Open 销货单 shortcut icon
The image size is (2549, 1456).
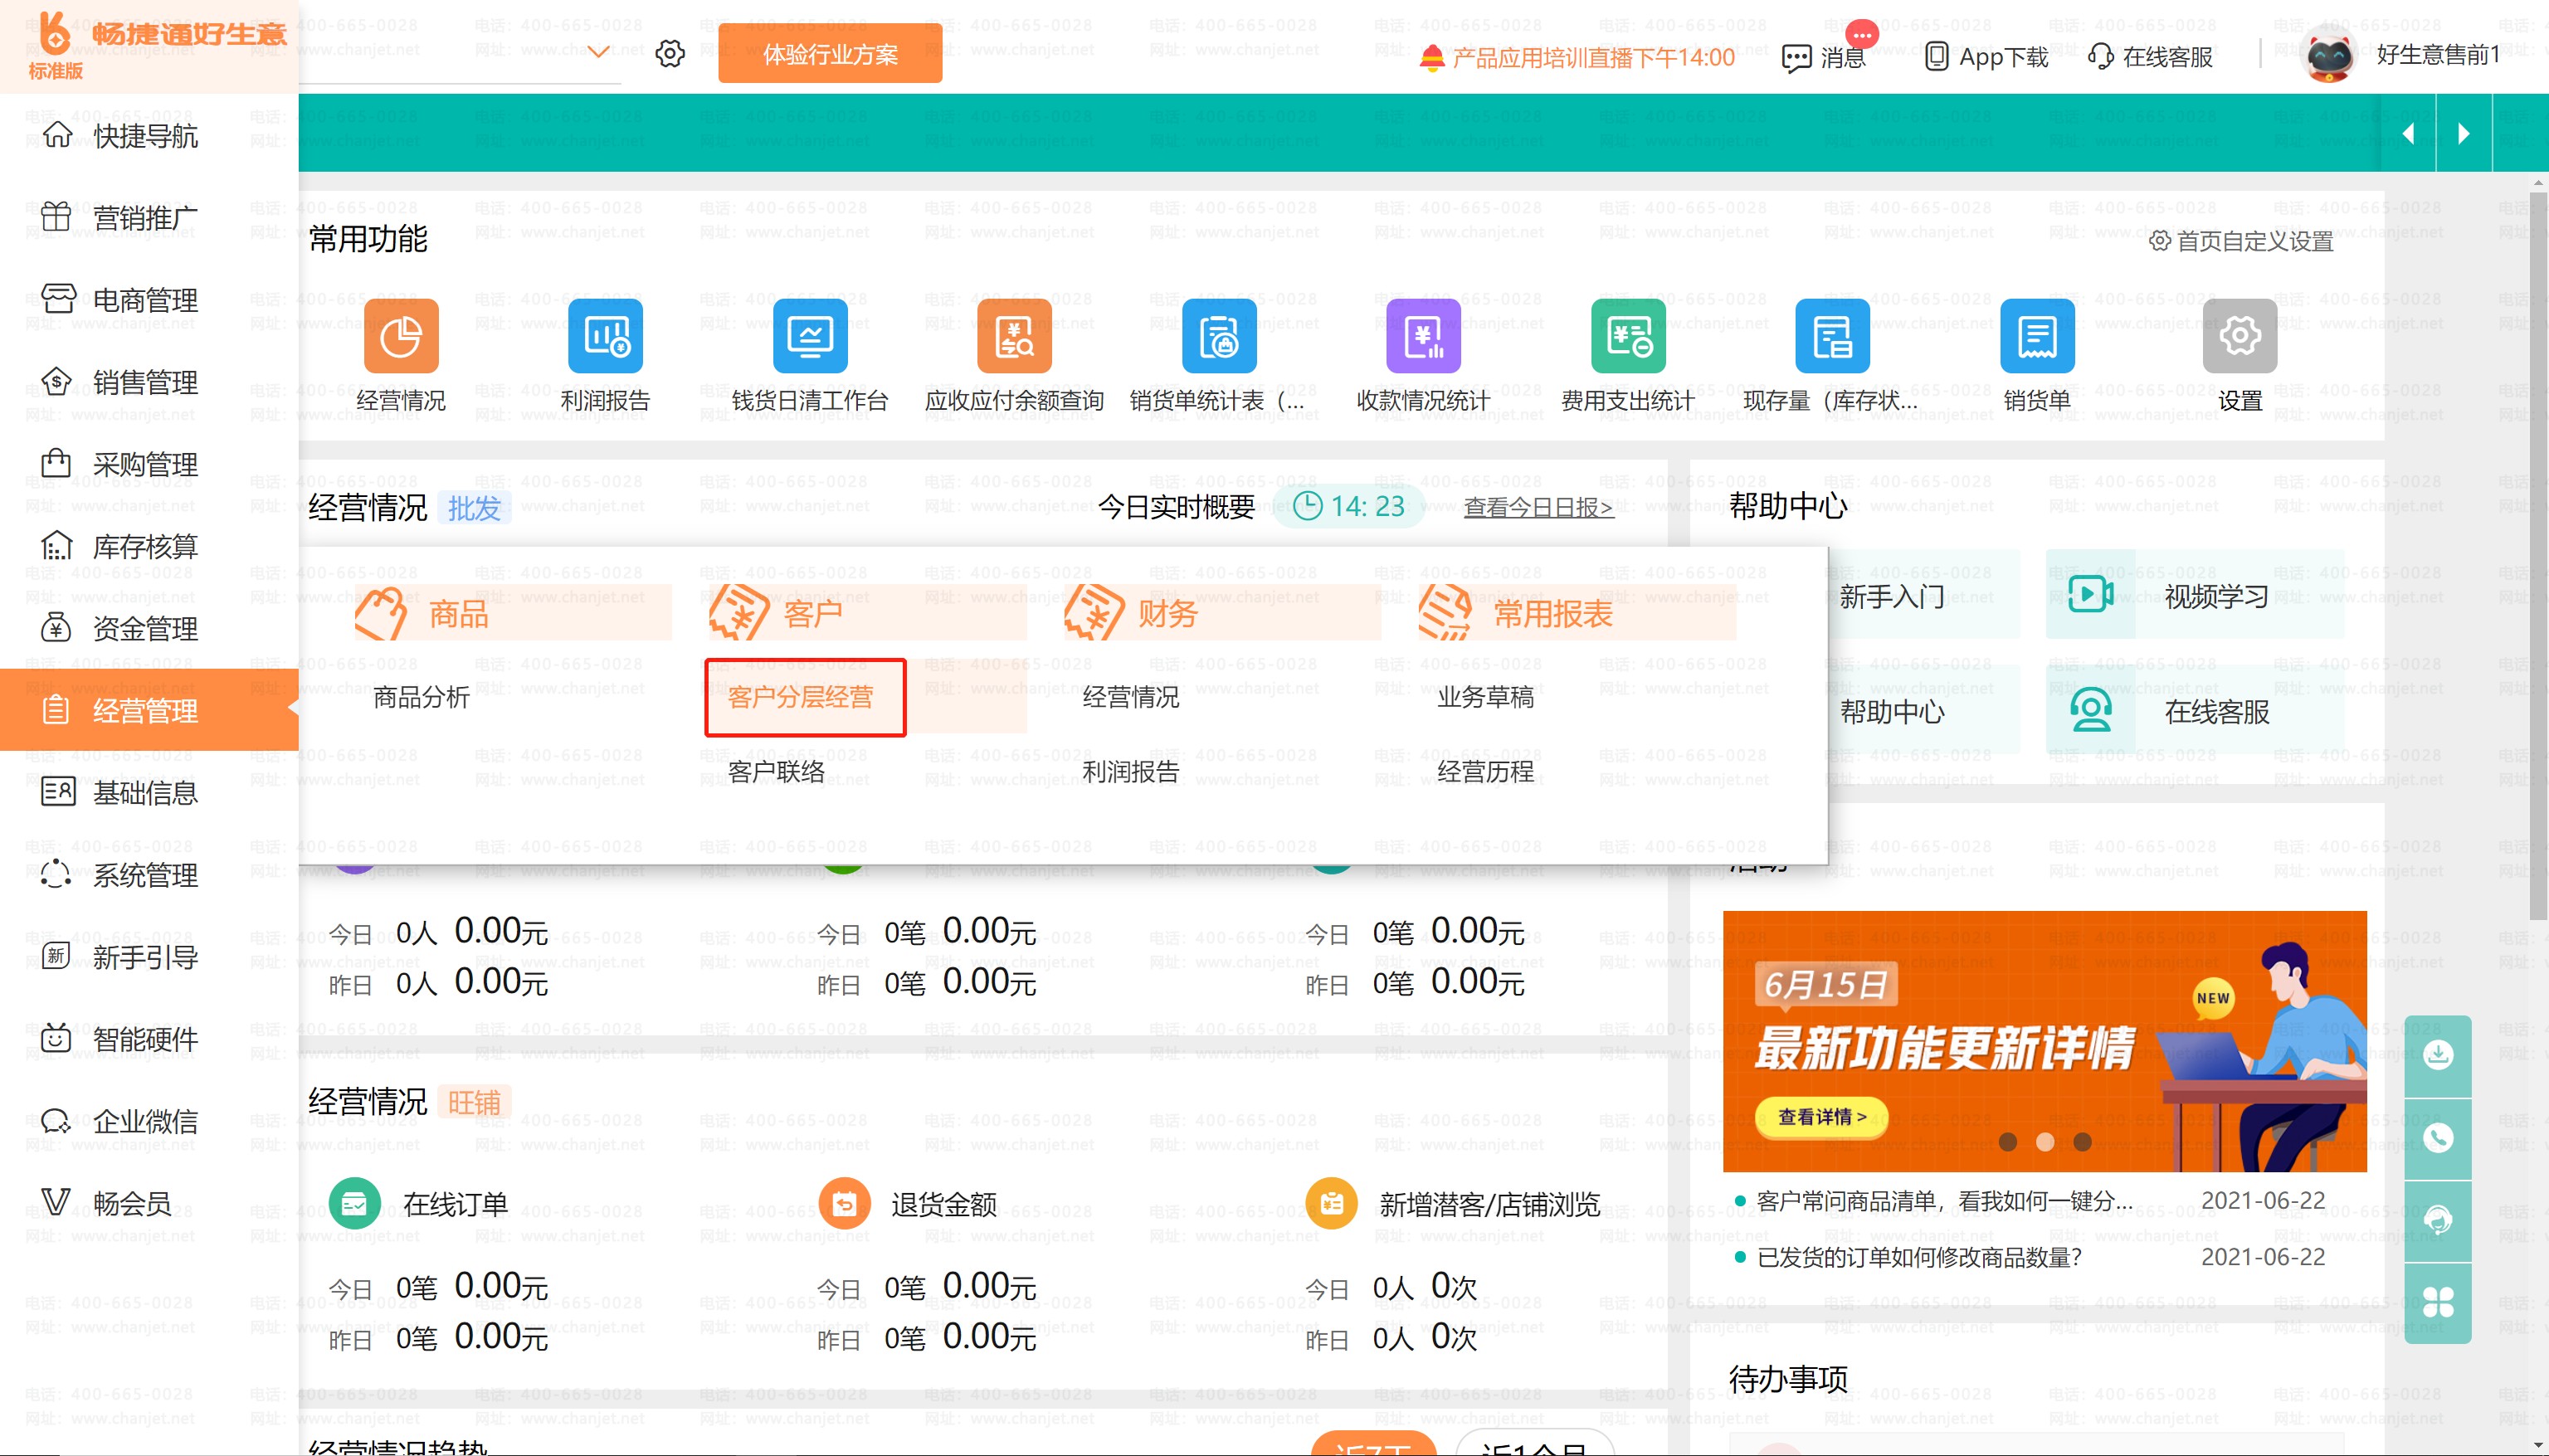point(2037,336)
